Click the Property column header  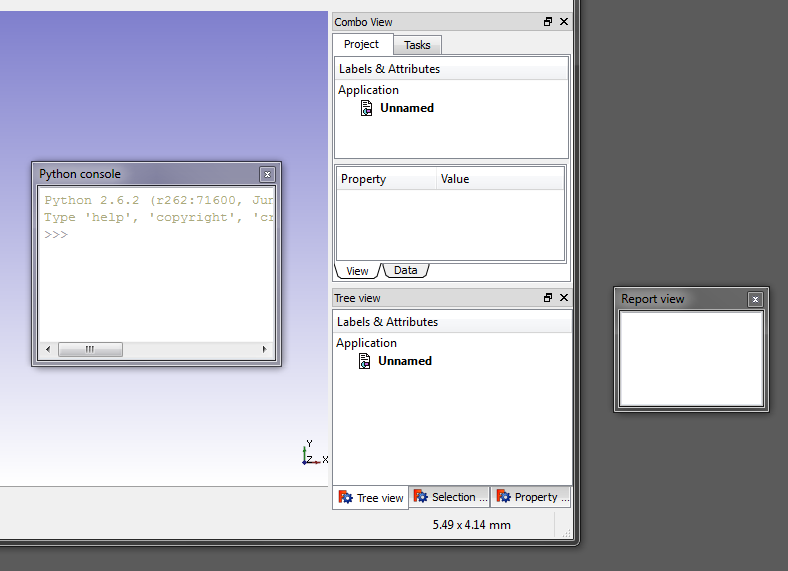(364, 179)
